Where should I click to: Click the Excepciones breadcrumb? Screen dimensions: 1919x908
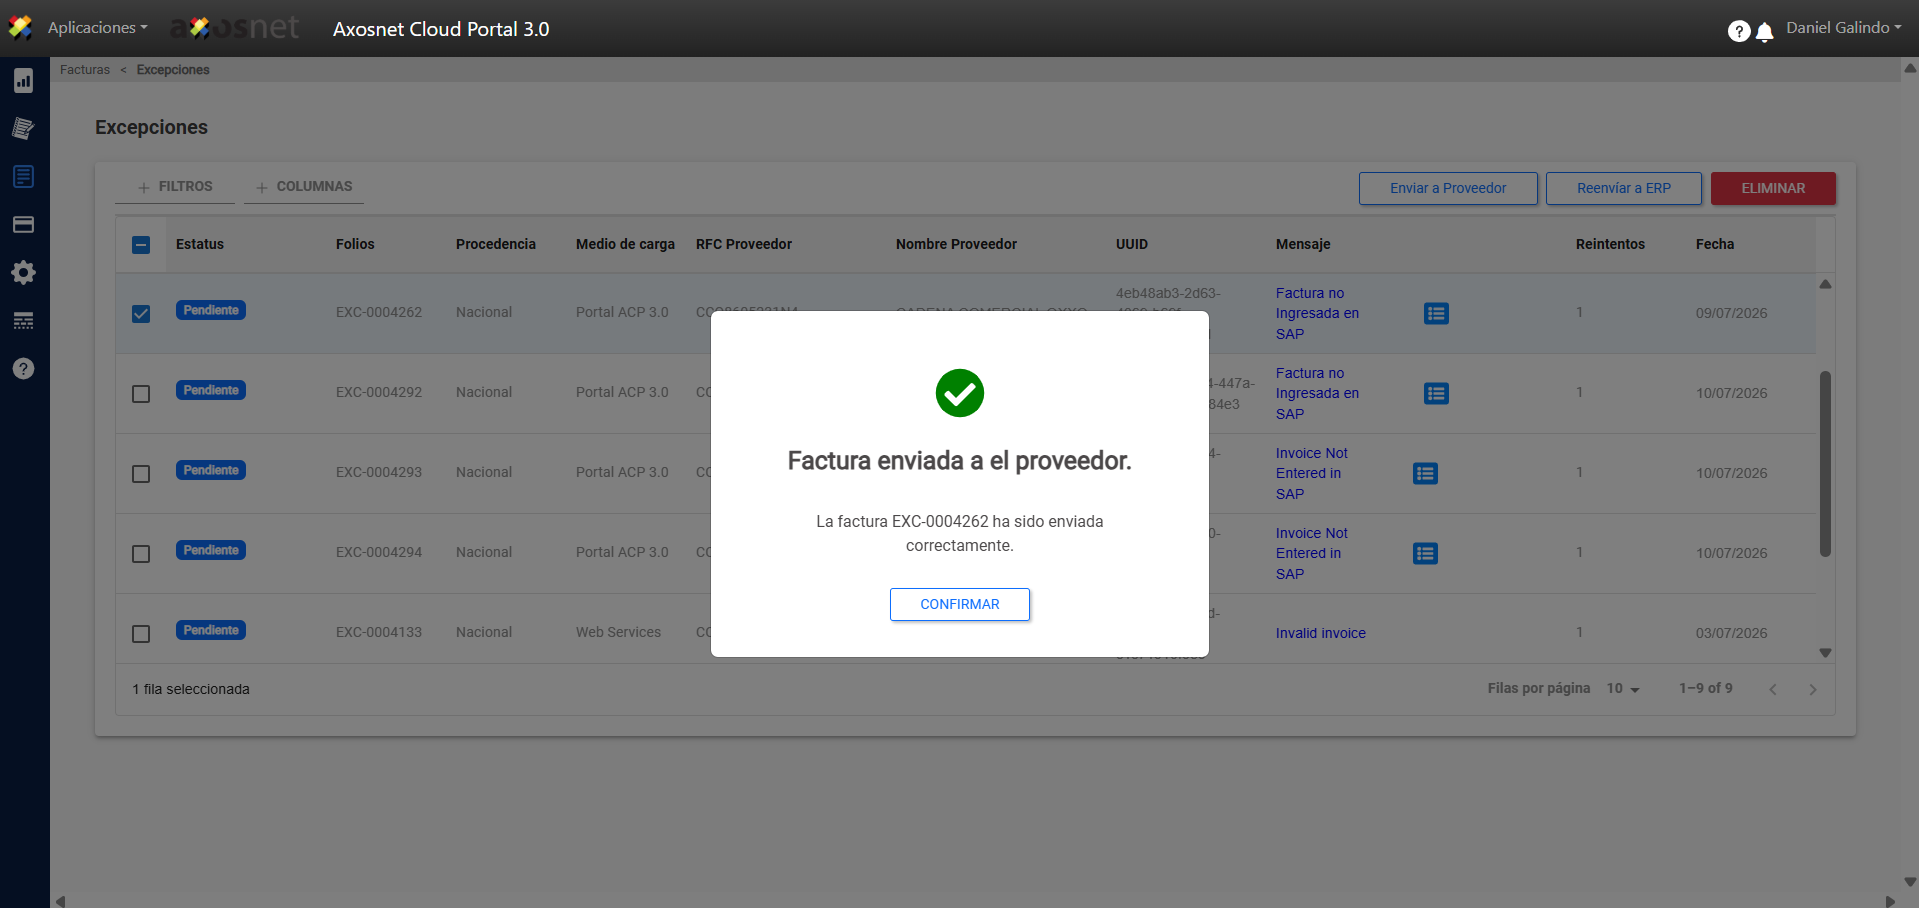coord(173,70)
